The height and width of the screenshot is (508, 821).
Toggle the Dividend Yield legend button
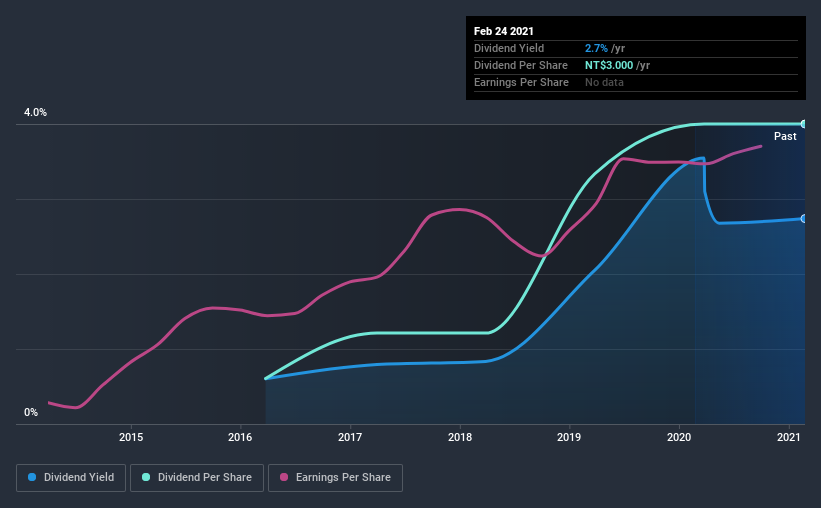tap(71, 478)
